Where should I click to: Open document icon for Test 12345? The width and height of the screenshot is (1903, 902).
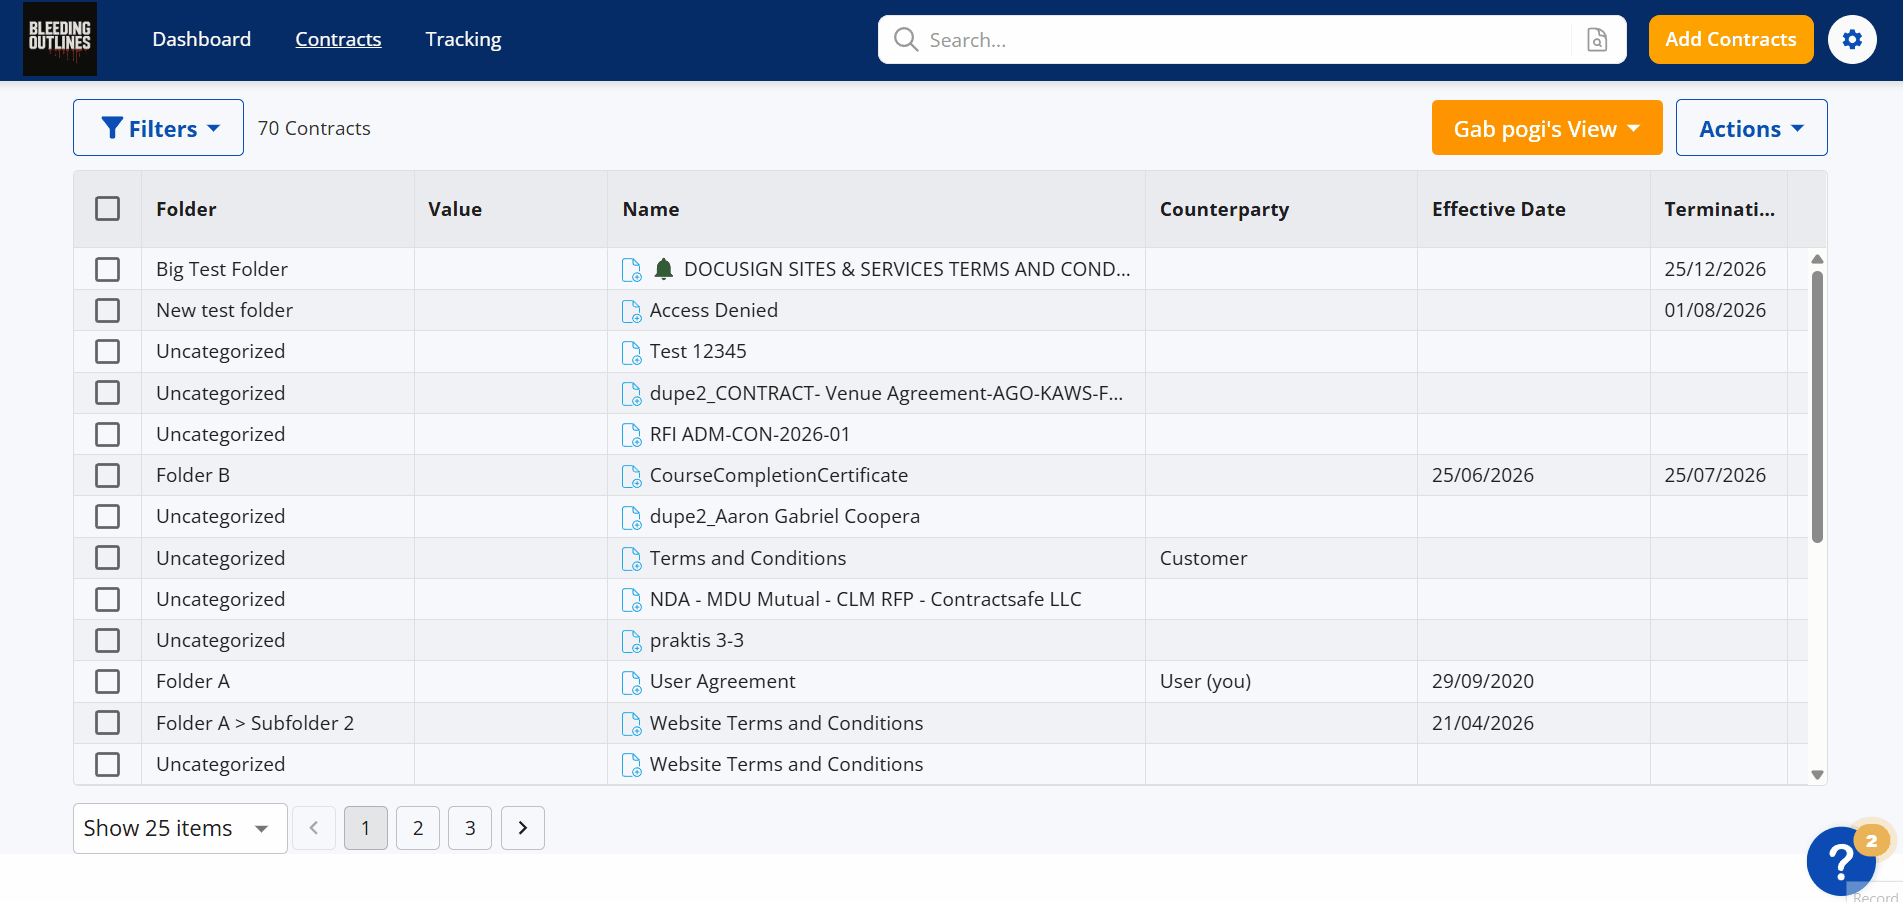pyautogui.click(x=631, y=352)
